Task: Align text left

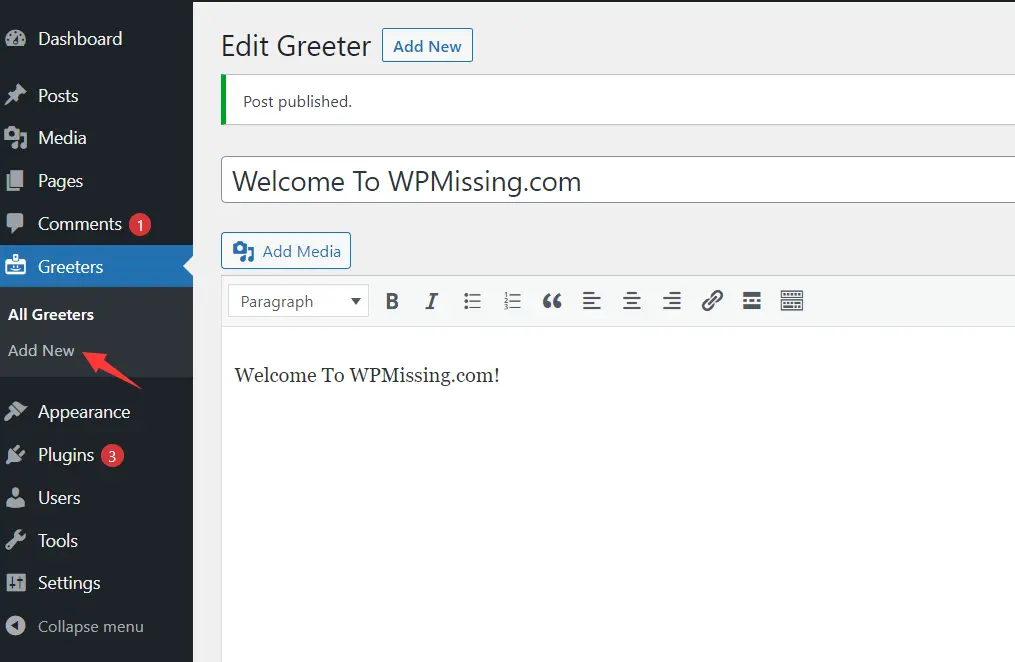Action: pyautogui.click(x=592, y=301)
